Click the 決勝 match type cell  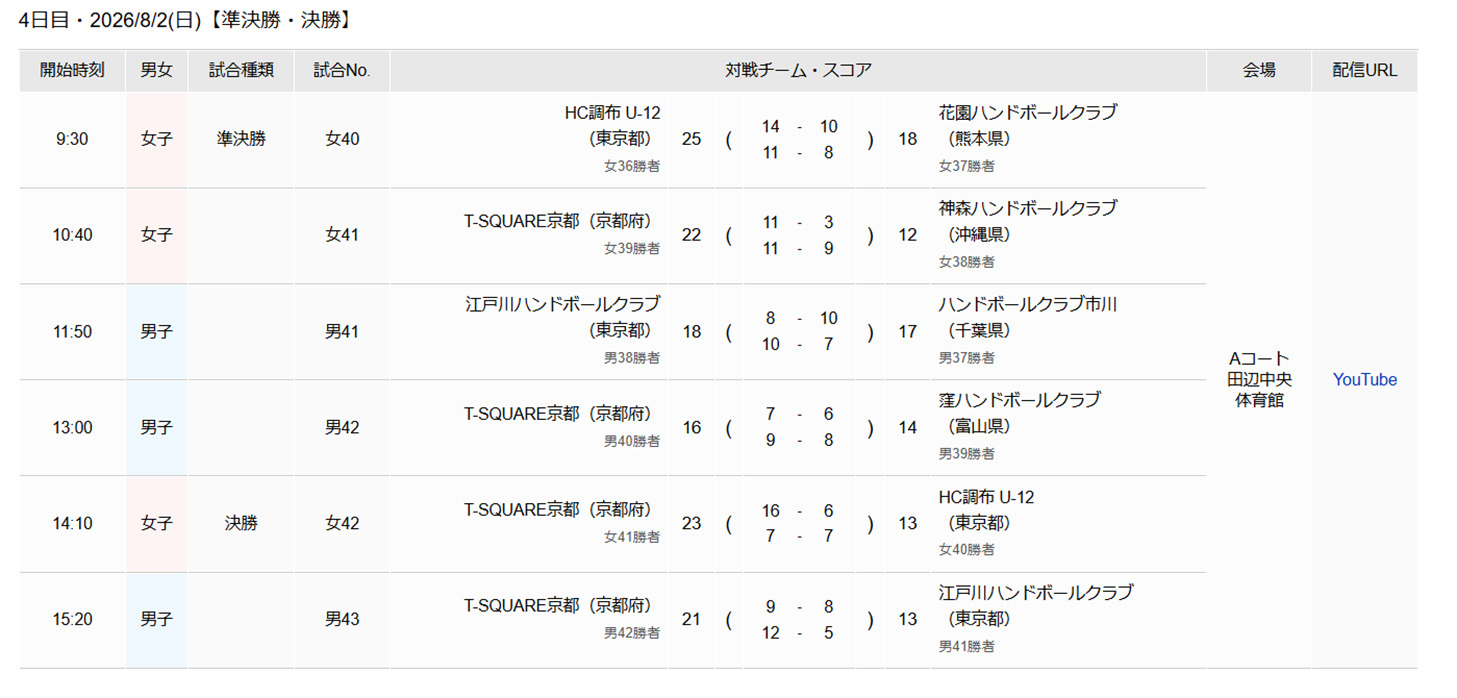pyautogui.click(x=241, y=523)
